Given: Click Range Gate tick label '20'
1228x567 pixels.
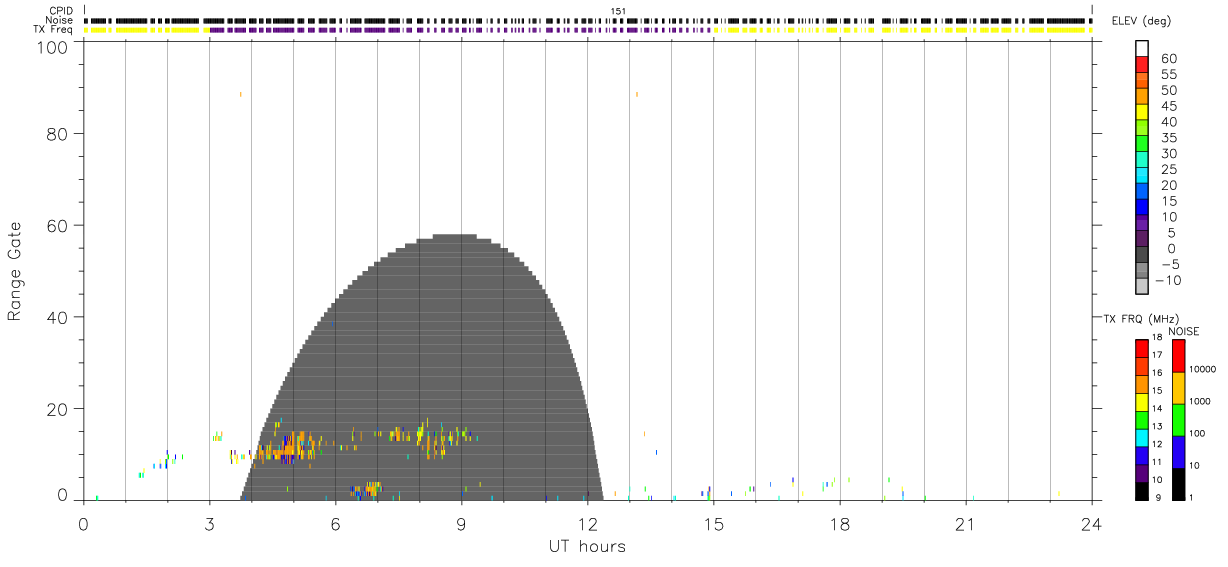Looking at the screenshot, I should (58, 409).
